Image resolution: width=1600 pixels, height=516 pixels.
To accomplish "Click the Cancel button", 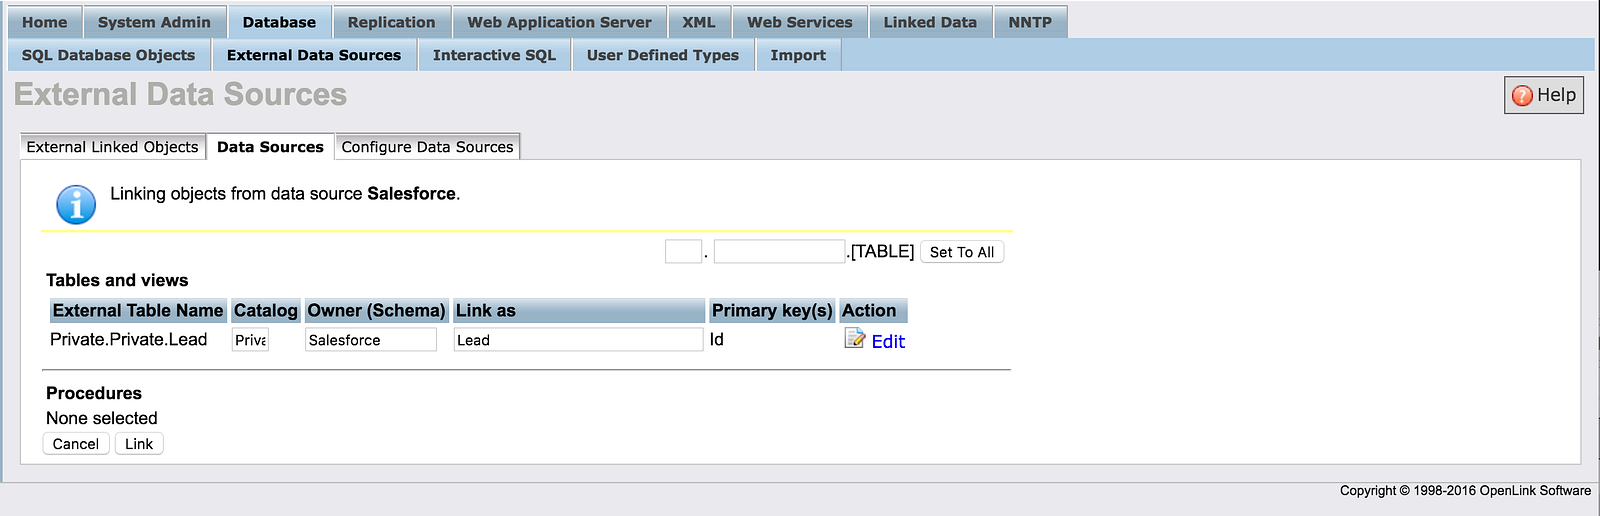I will pos(76,444).
